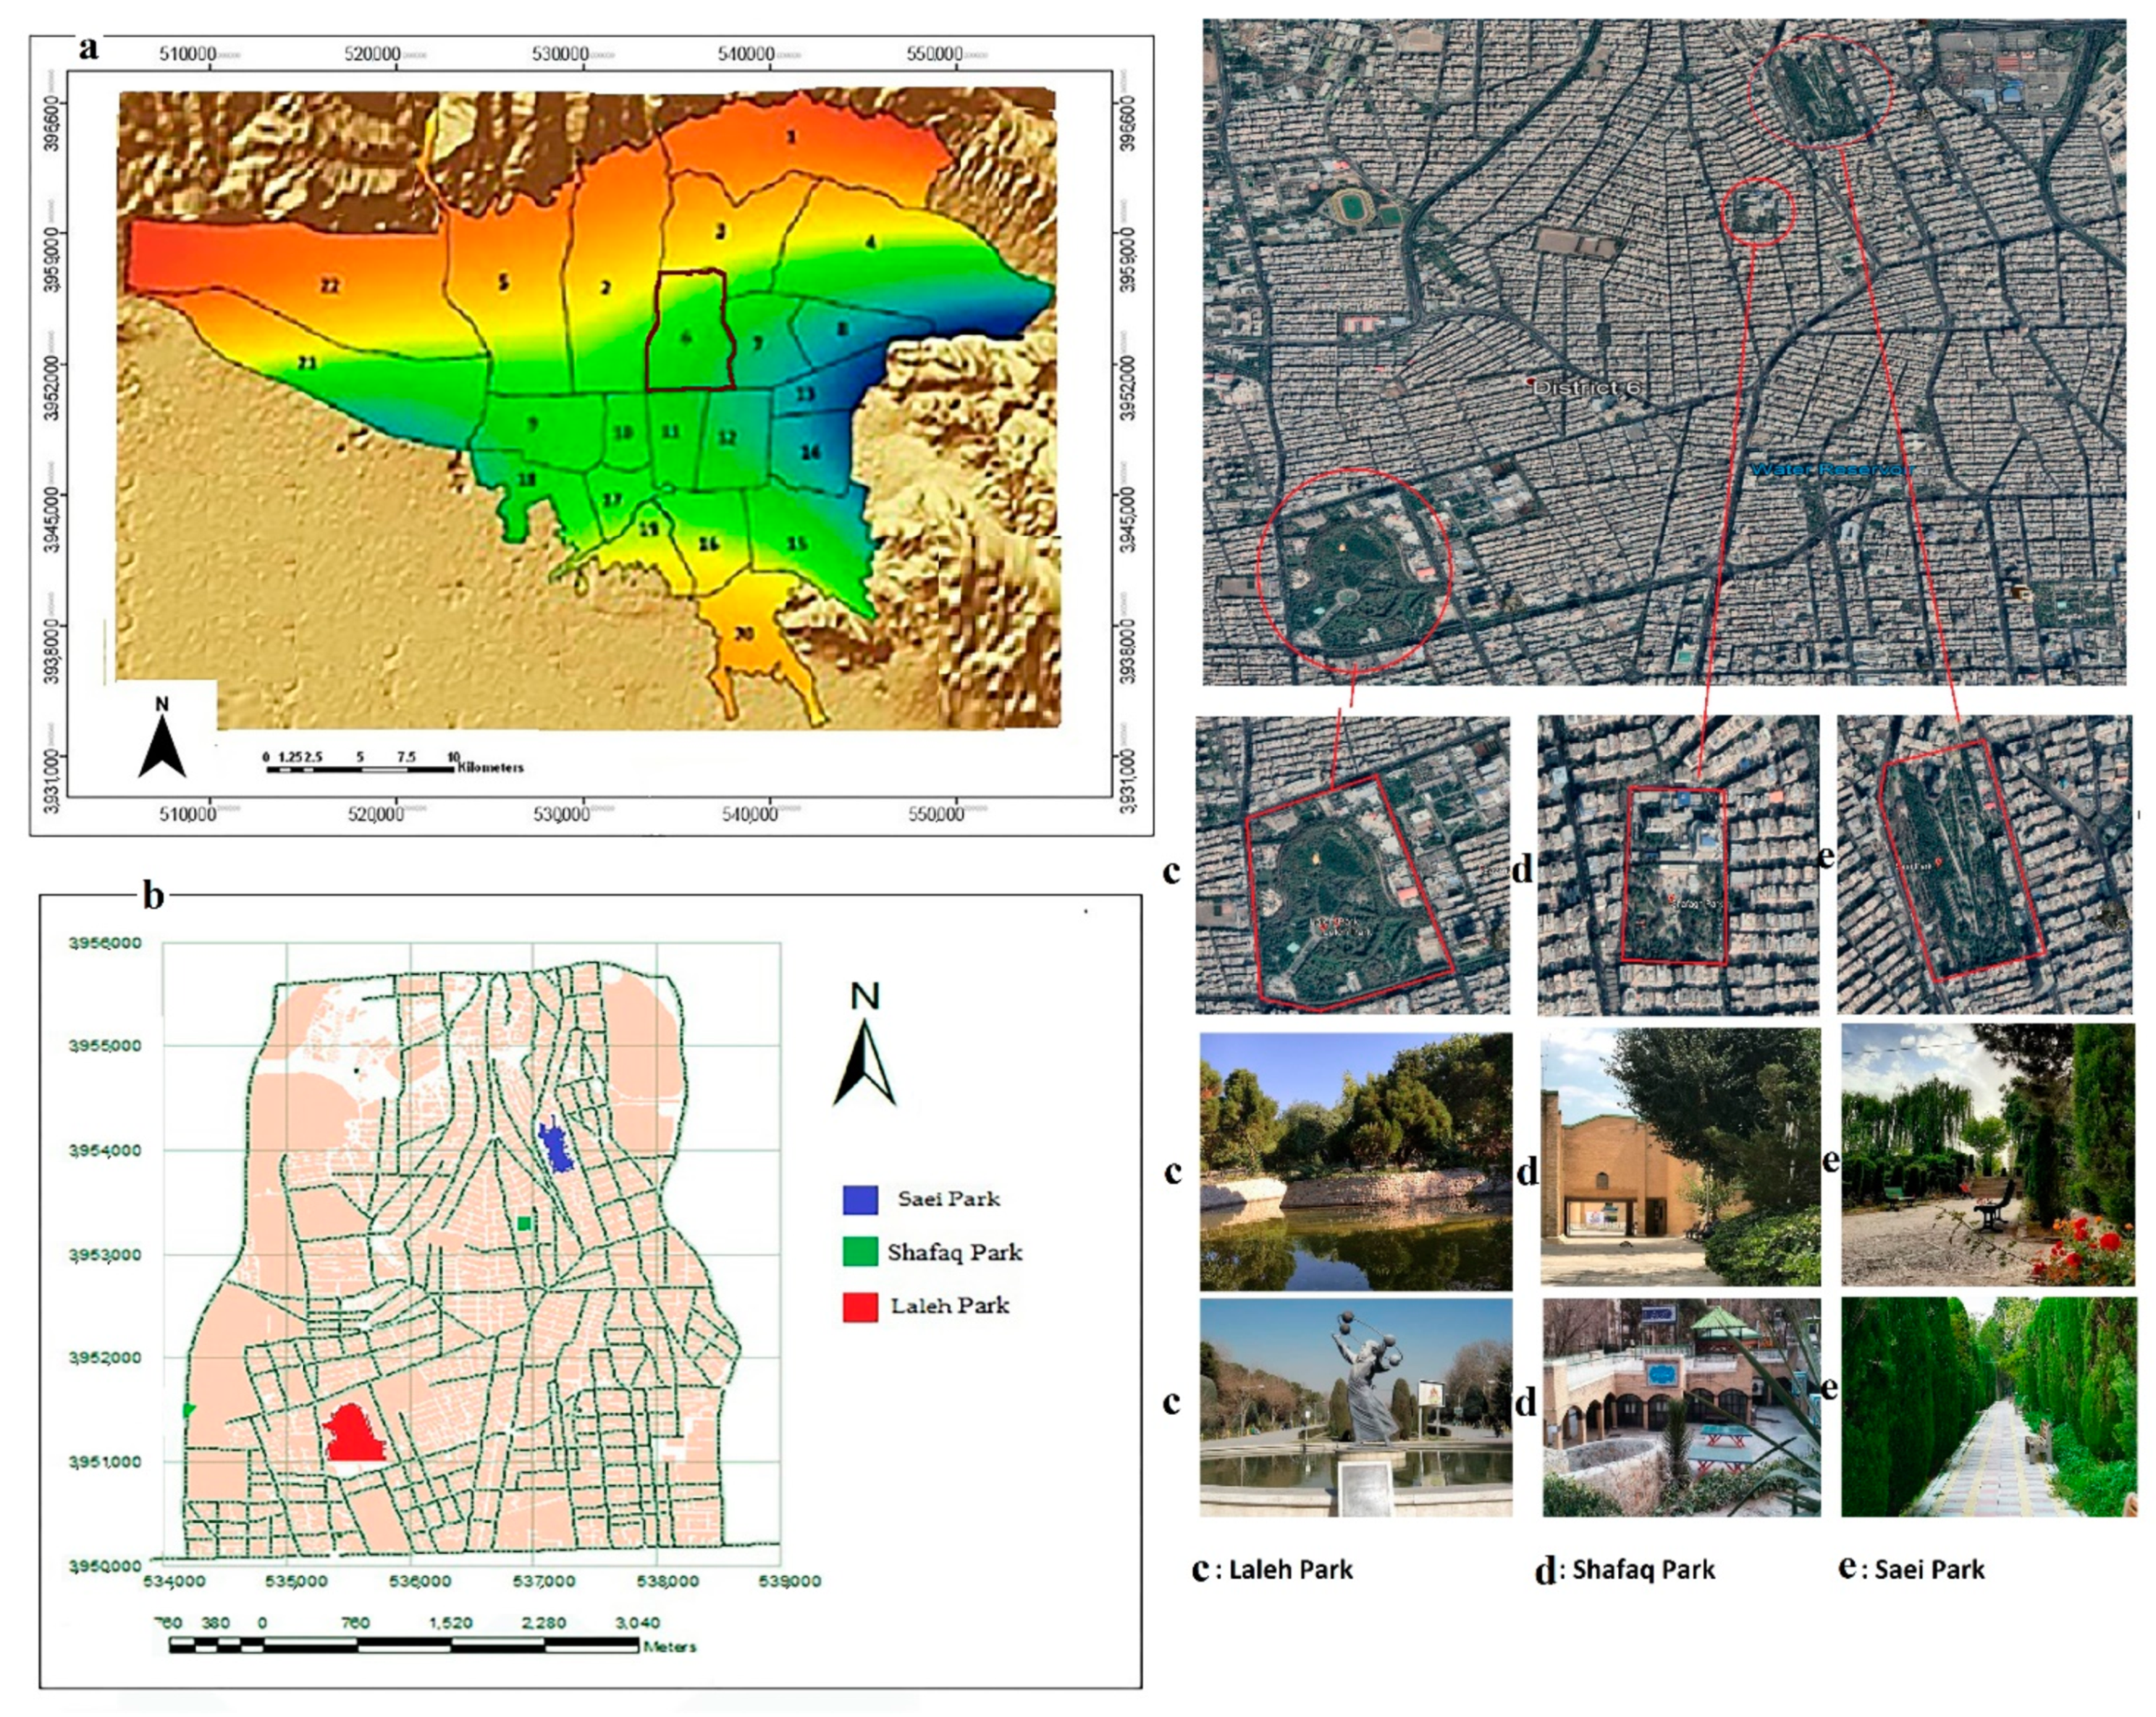The height and width of the screenshot is (1717, 2156).
Task: Click the blue Saei Park polygon on map b
Action: click(x=556, y=1146)
